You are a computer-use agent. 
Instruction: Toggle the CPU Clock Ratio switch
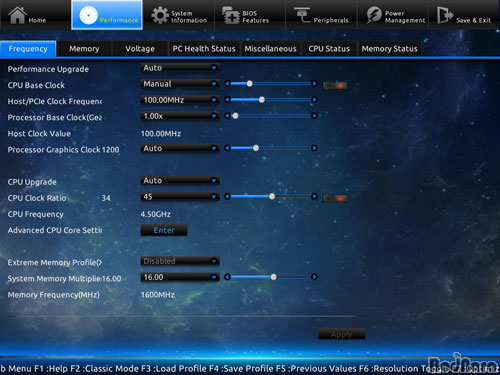click(335, 198)
